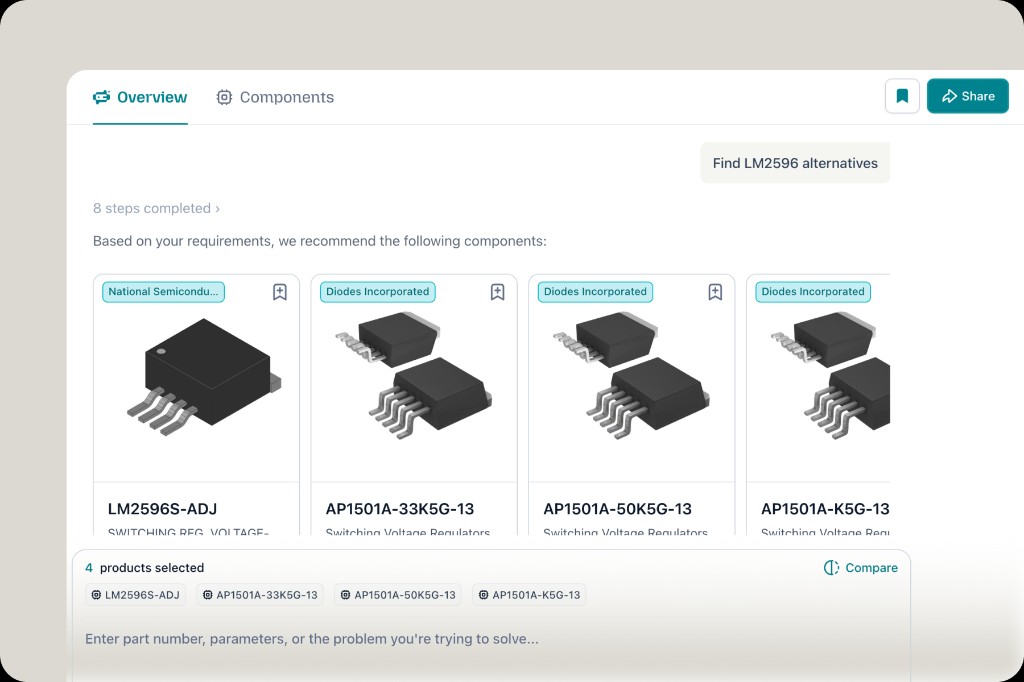Click the Share button

click(967, 96)
